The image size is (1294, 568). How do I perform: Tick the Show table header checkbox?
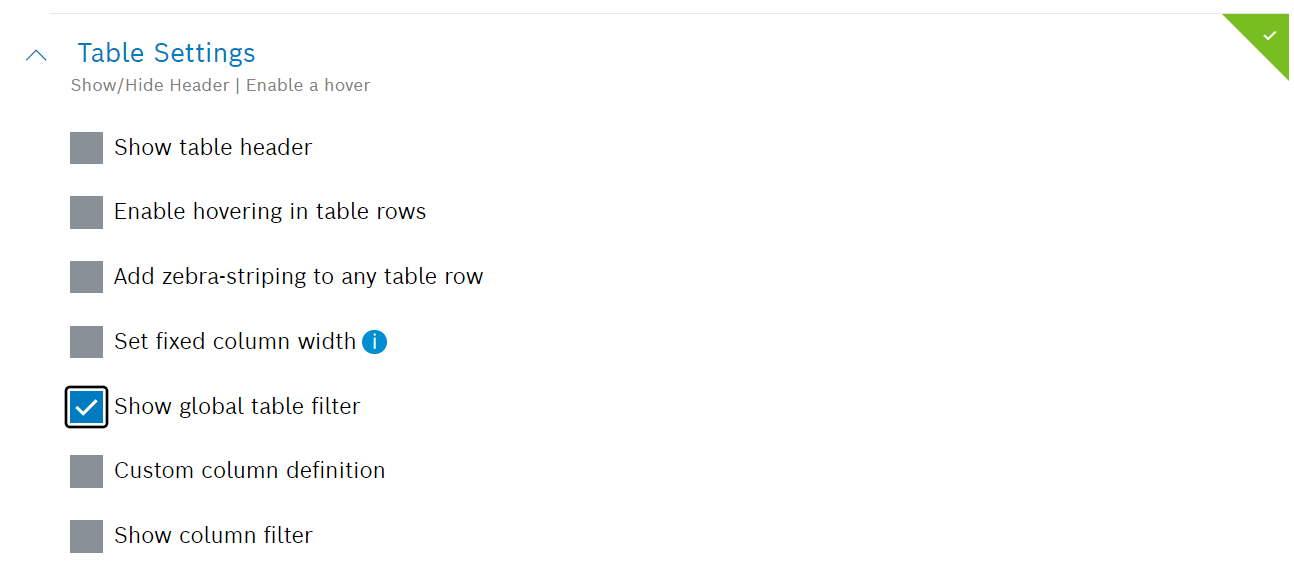[86, 148]
